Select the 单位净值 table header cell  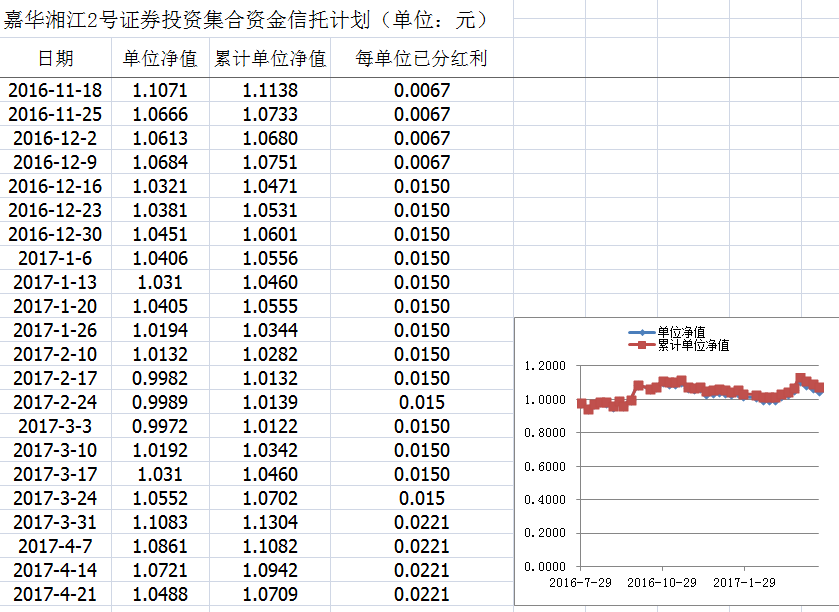(x=160, y=58)
